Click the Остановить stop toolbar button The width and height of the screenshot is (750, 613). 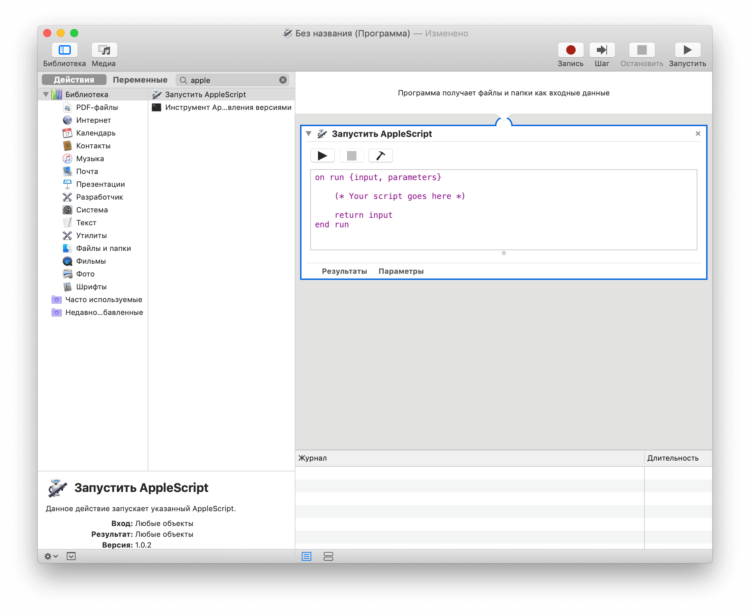641,50
